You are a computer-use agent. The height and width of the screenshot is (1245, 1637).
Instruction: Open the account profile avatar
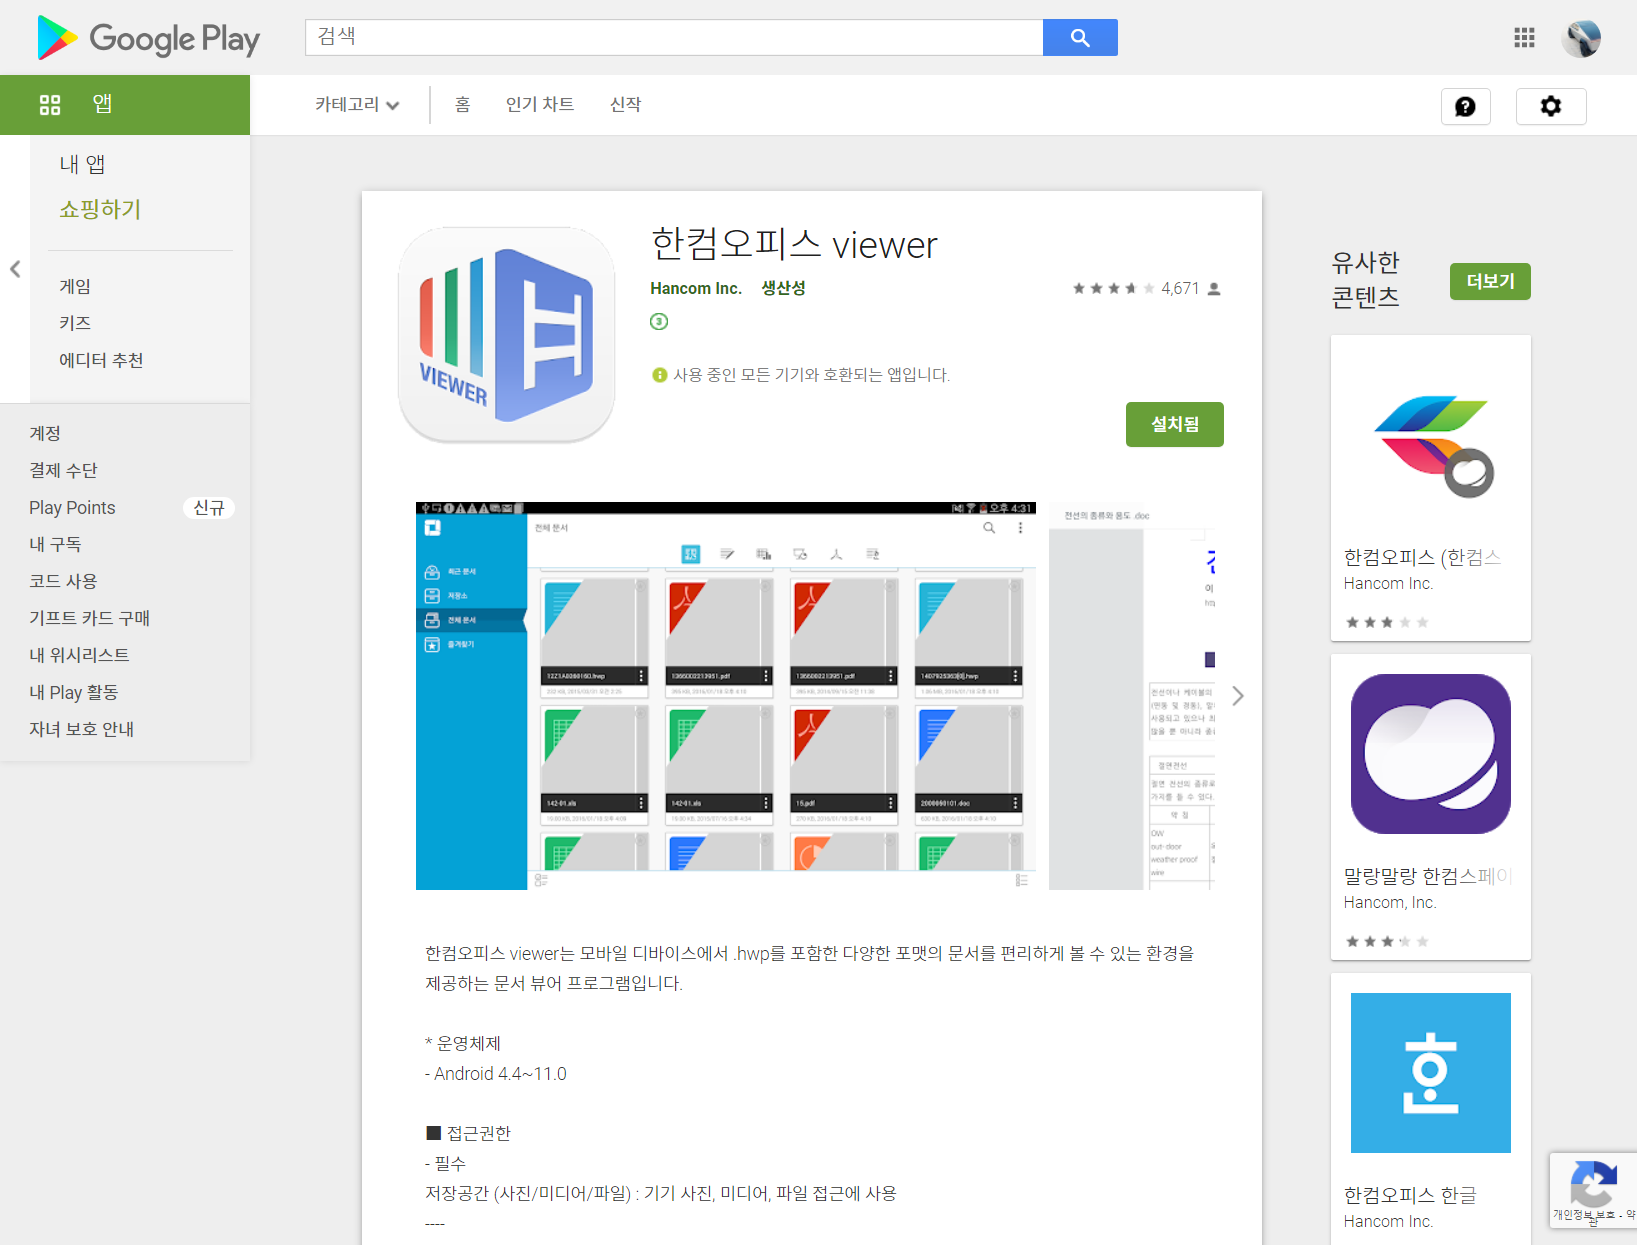(1581, 38)
